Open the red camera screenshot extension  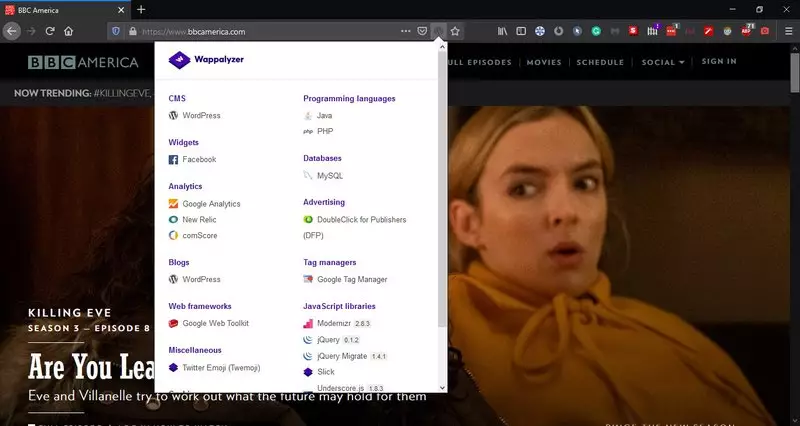764,31
